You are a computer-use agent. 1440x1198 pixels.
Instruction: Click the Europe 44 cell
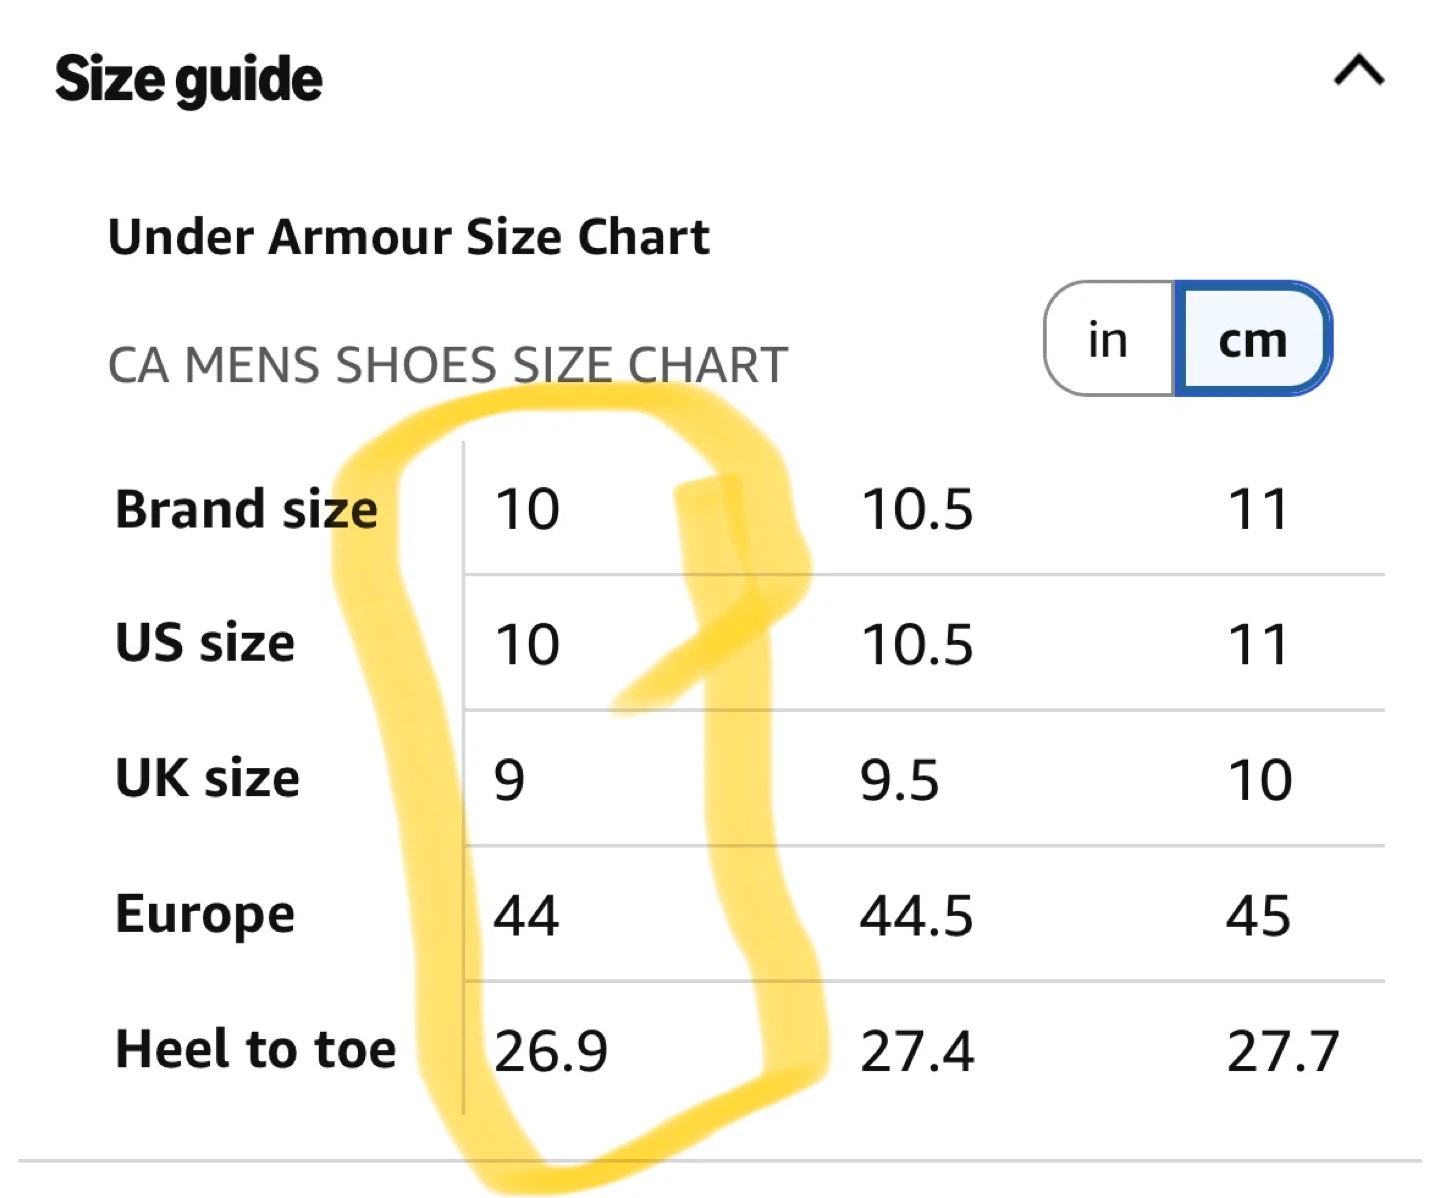pyautogui.click(x=526, y=915)
